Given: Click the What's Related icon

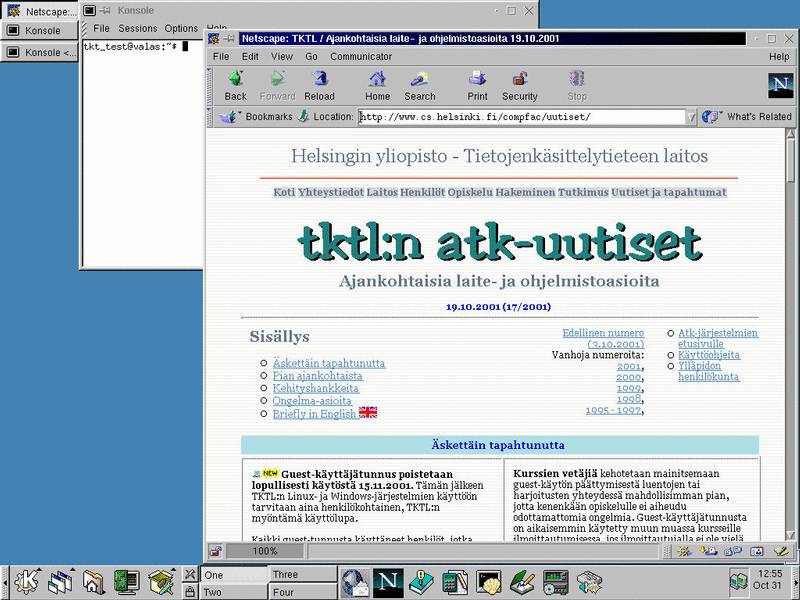Looking at the screenshot, I should pyautogui.click(x=710, y=116).
